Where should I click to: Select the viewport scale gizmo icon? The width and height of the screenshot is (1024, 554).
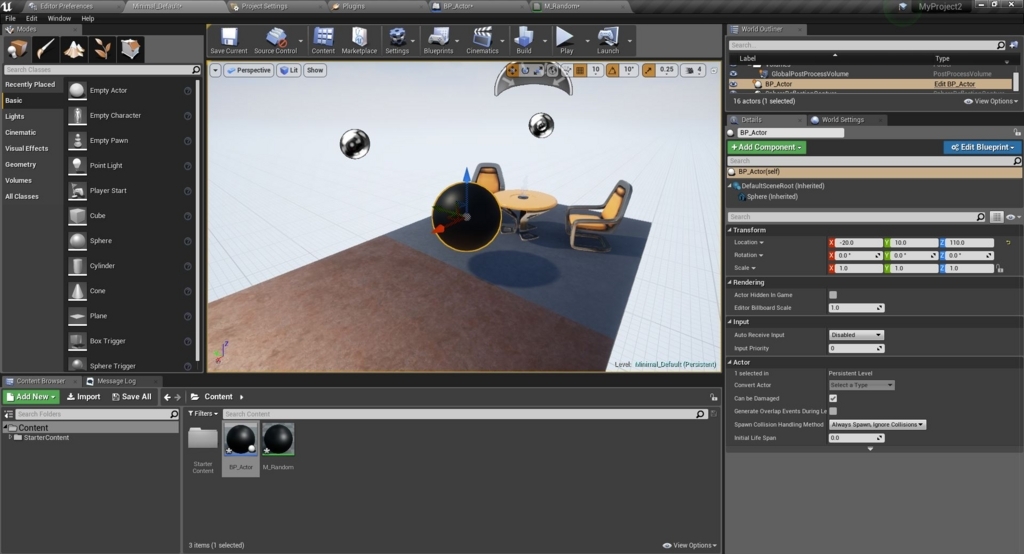[539, 70]
